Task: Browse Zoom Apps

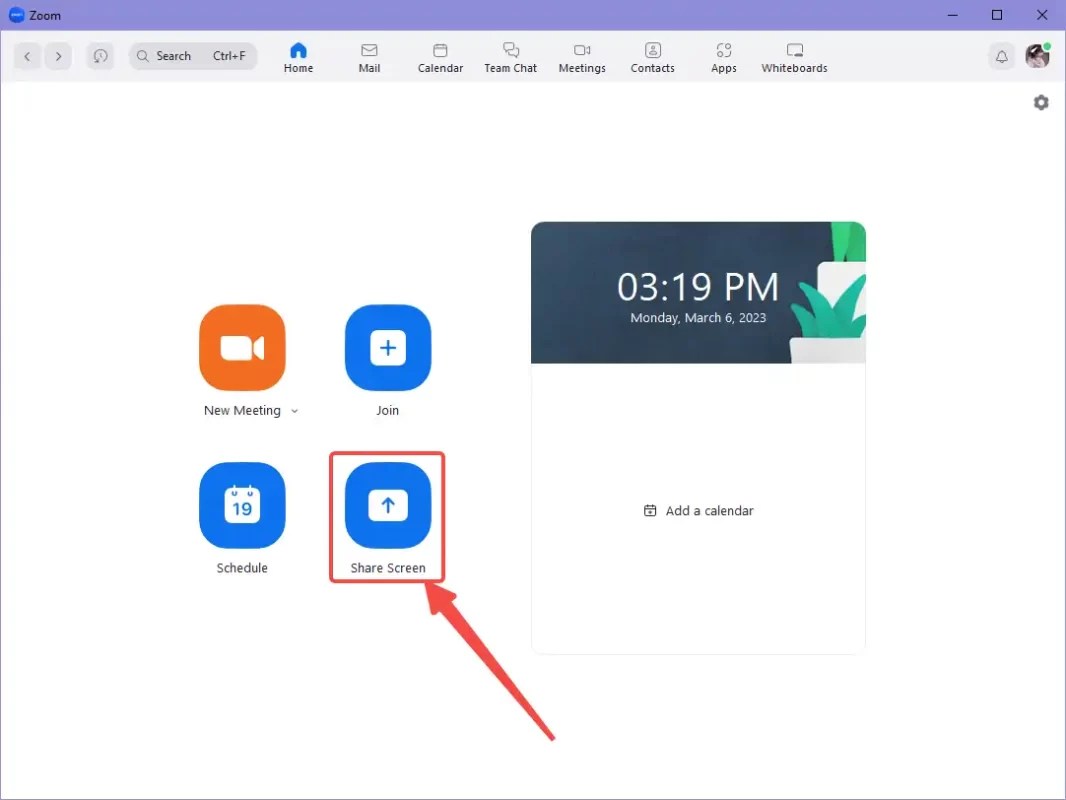Action: (x=723, y=56)
